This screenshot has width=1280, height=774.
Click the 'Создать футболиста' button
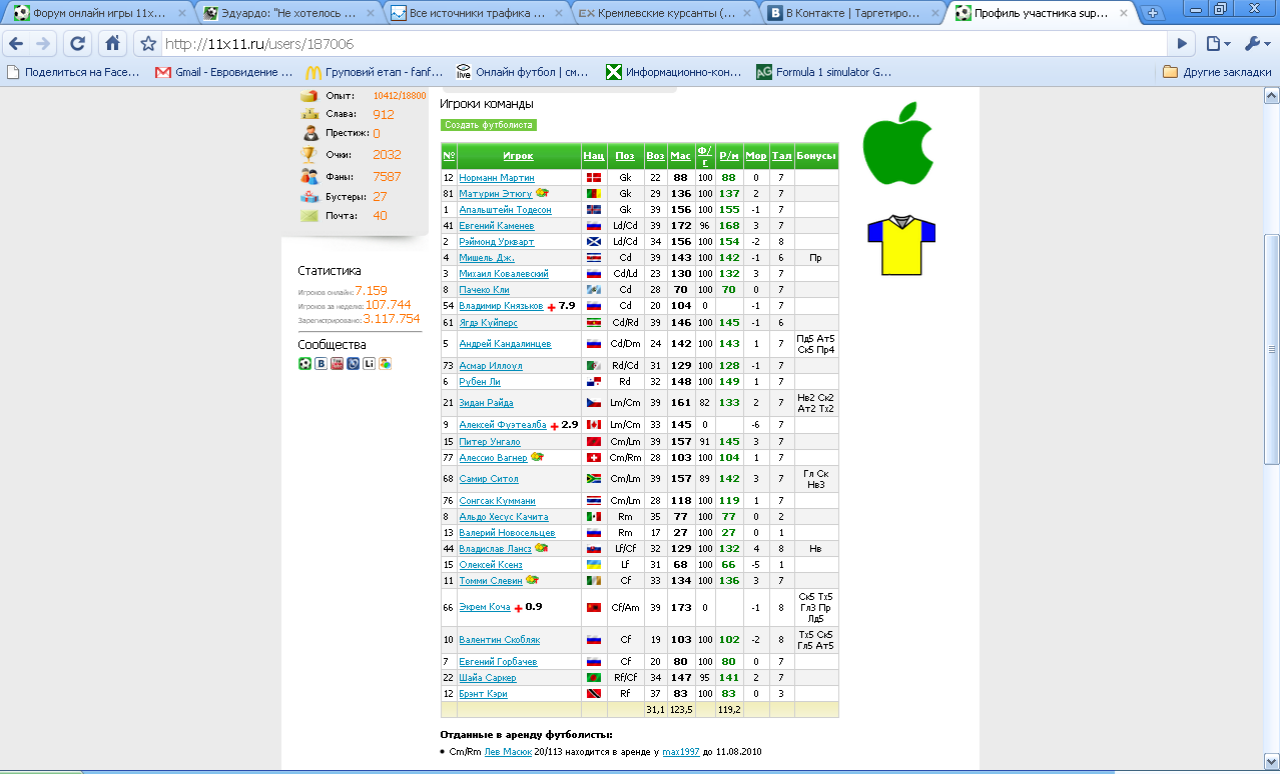pyautogui.click(x=488, y=125)
